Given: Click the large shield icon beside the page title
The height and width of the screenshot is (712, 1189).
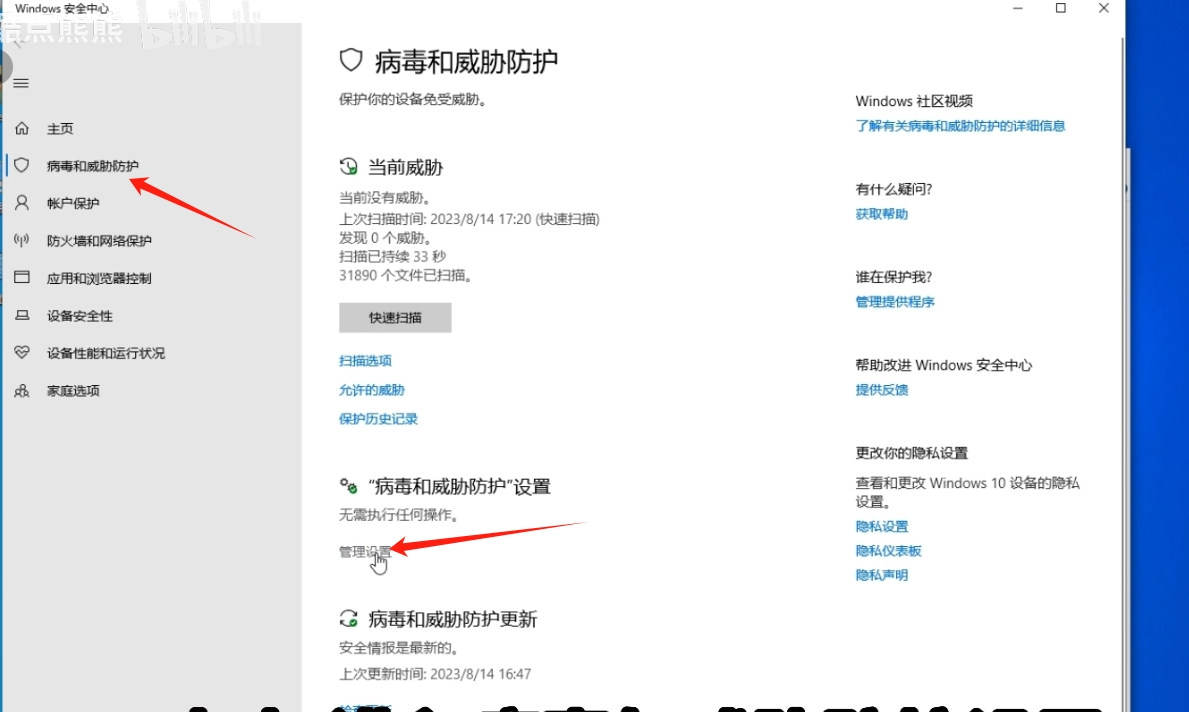Looking at the screenshot, I should [351, 61].
